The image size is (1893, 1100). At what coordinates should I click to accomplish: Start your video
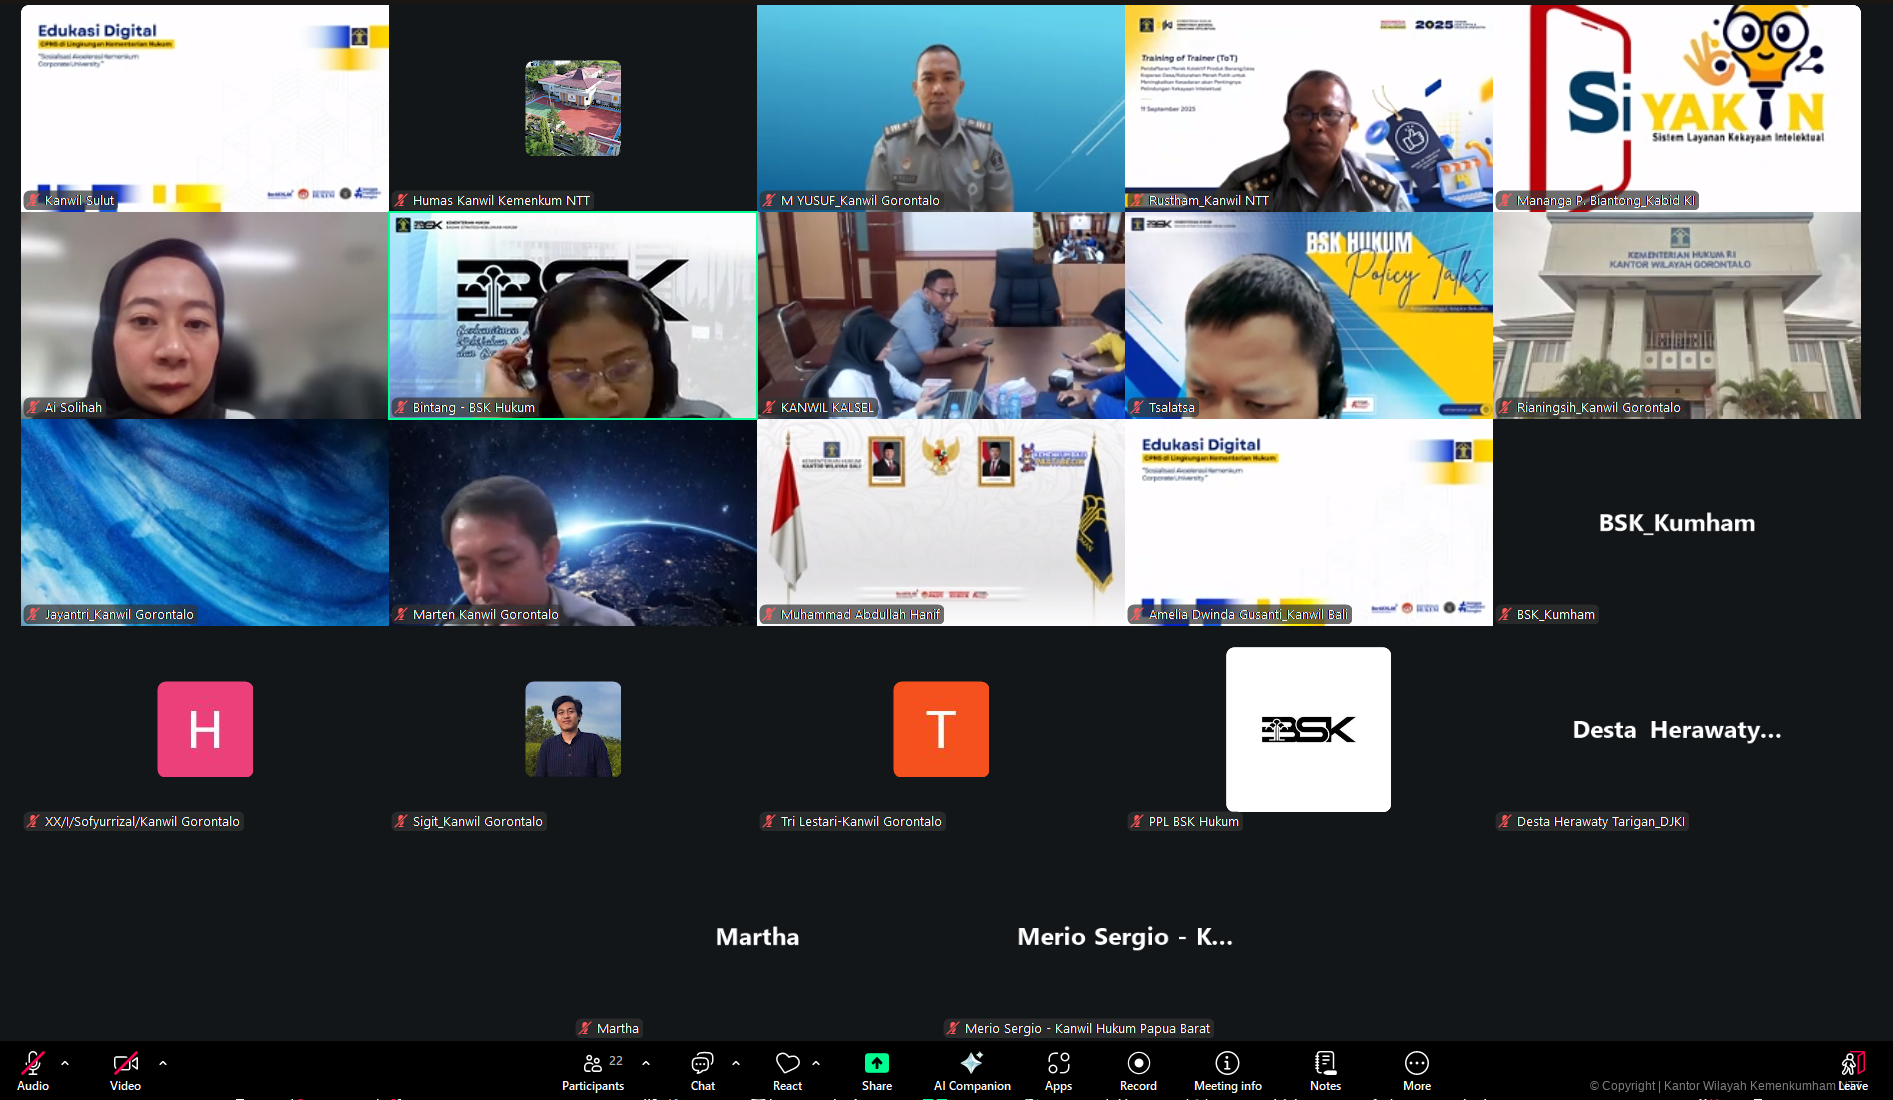point(125,1070)
